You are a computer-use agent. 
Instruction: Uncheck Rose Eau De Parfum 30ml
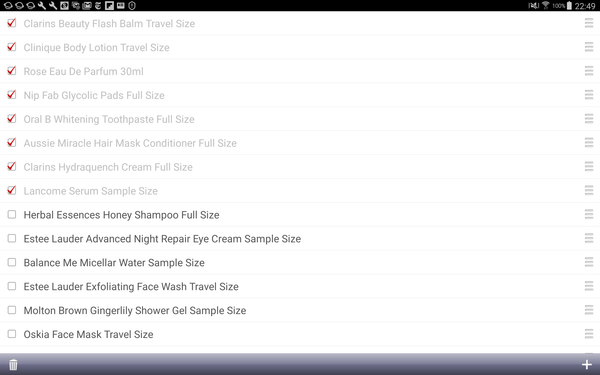[x=12, y=71]
